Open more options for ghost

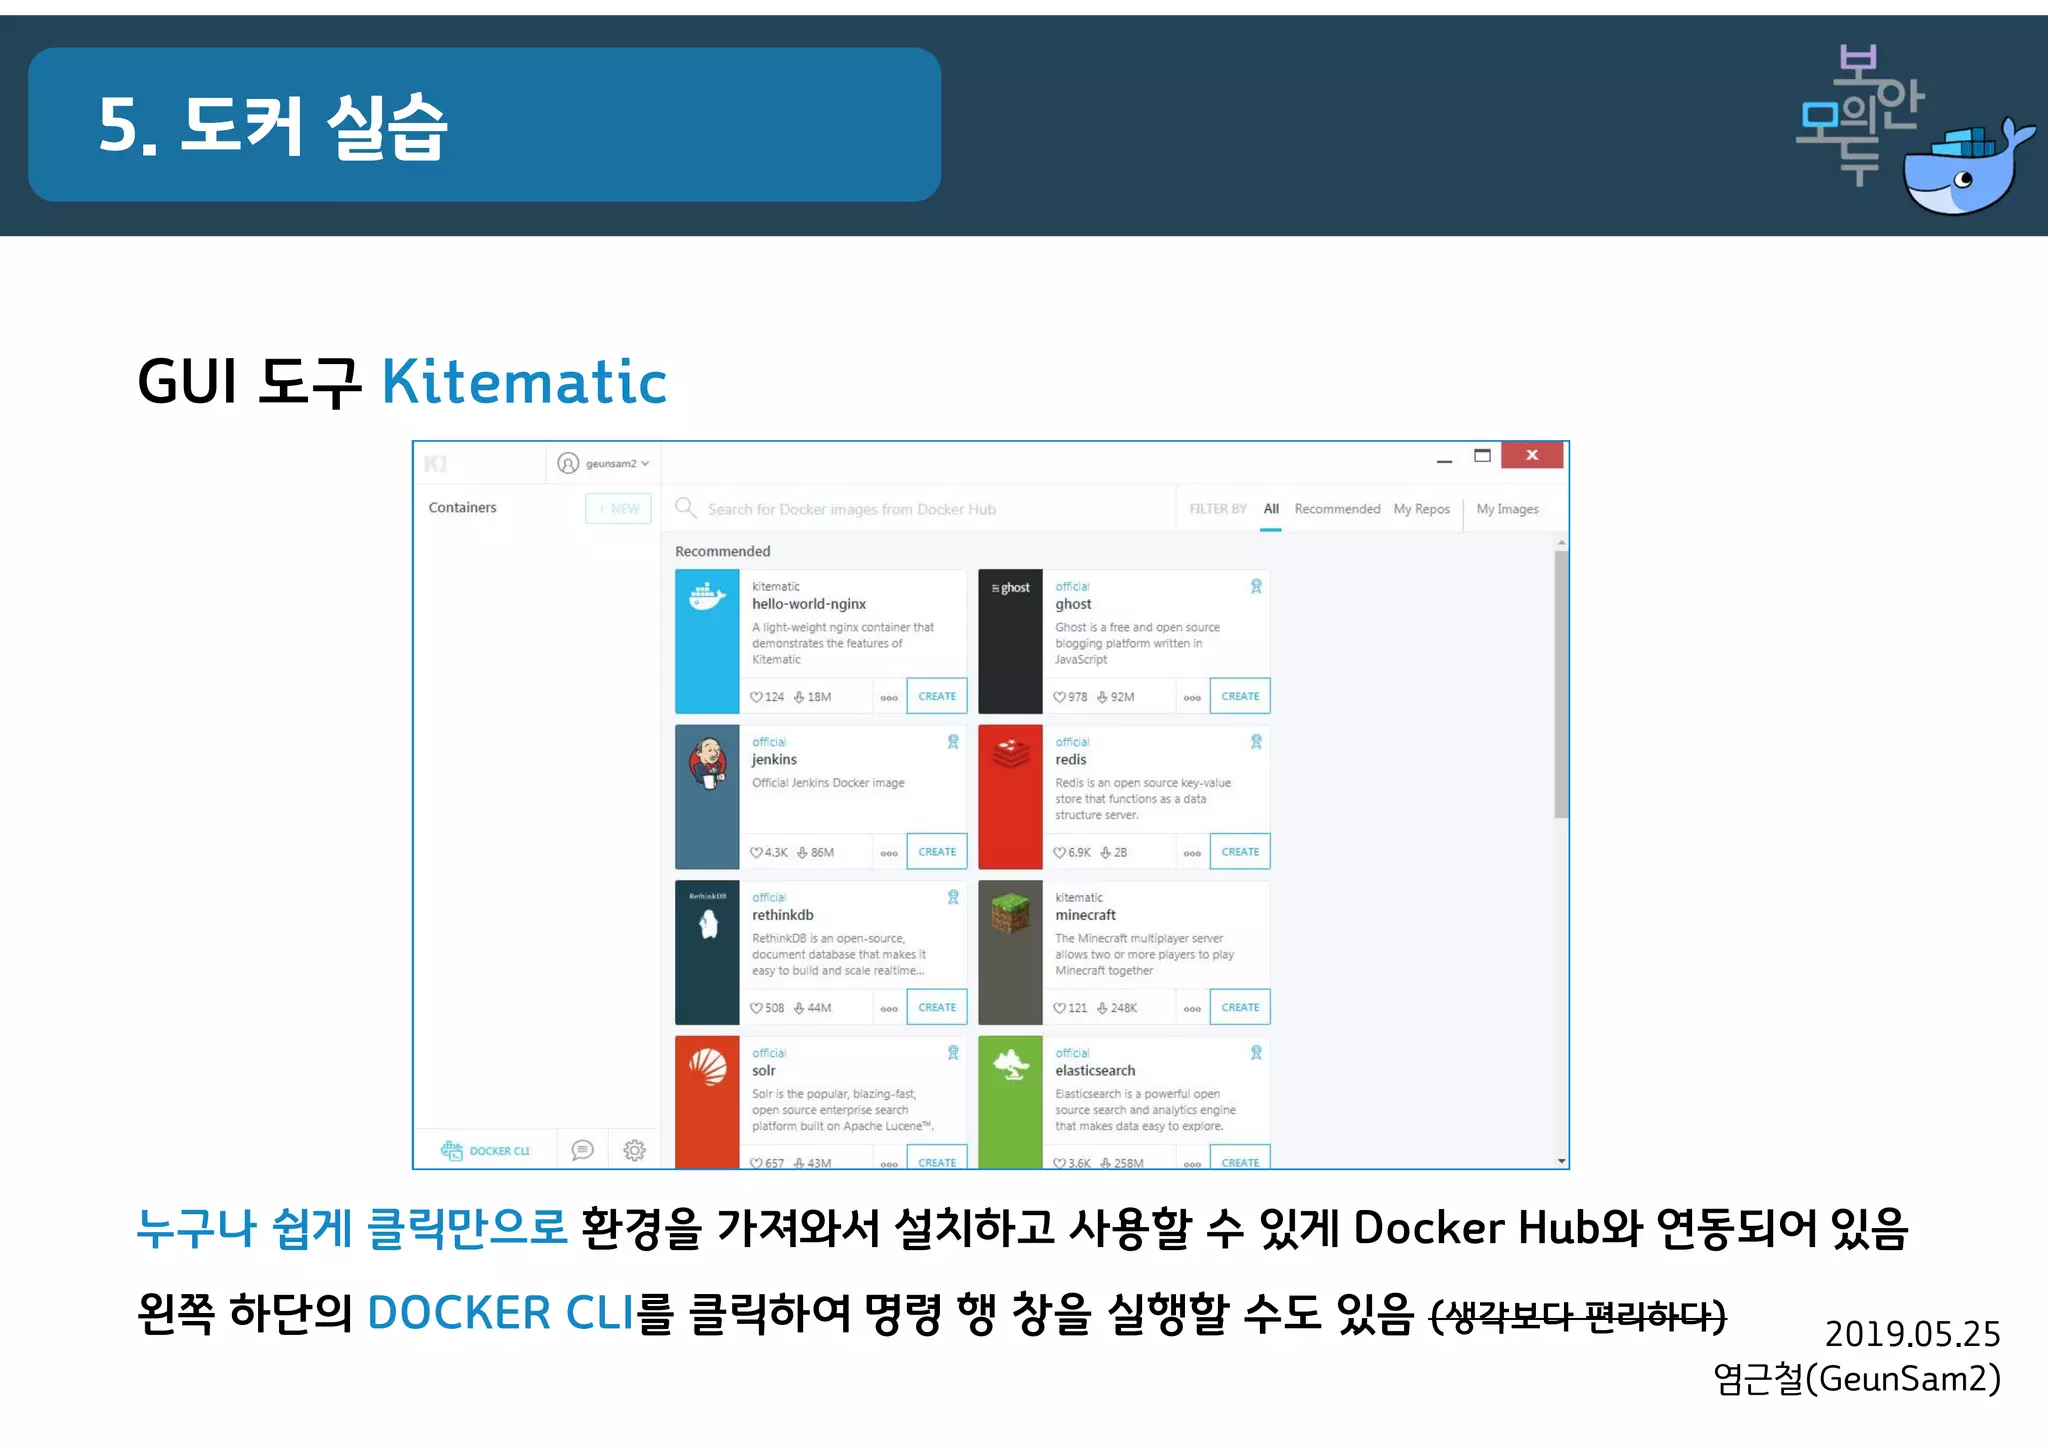(1192, 697)
